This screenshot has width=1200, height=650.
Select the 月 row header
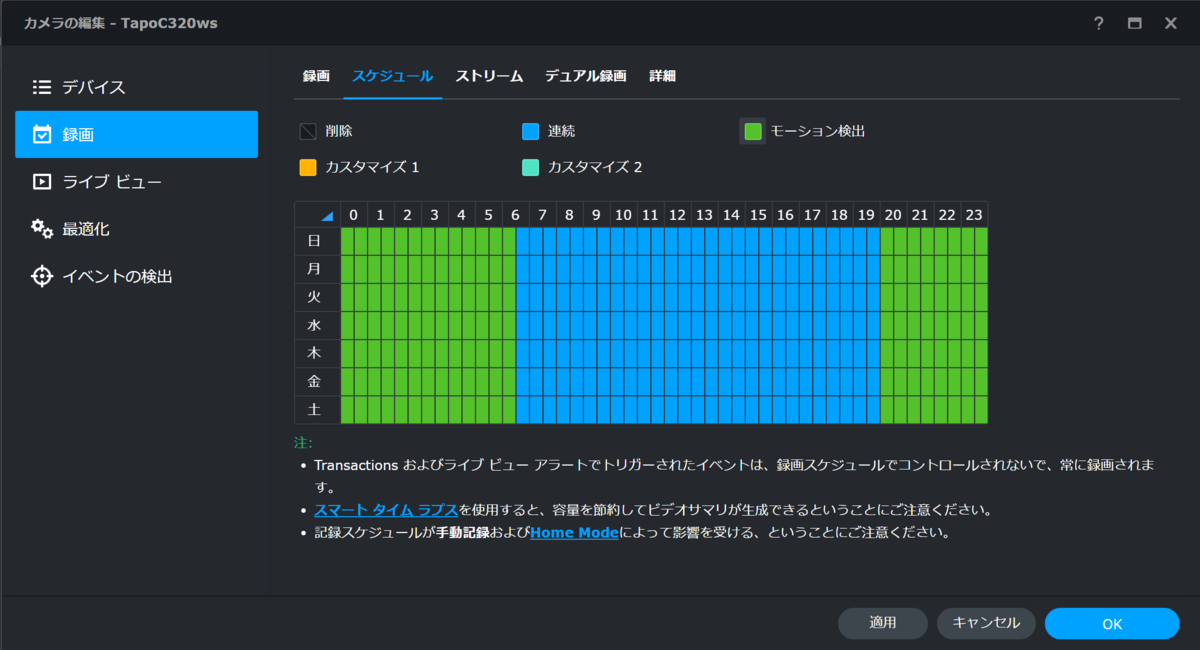317,269
